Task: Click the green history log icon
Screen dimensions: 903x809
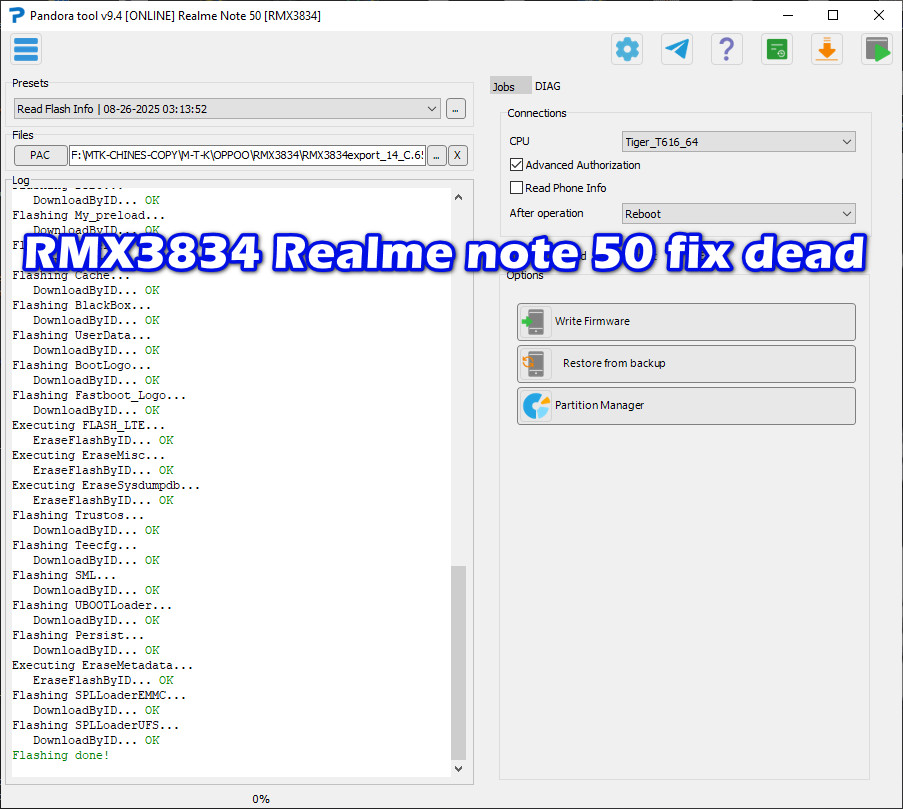Action: [777, 49]
